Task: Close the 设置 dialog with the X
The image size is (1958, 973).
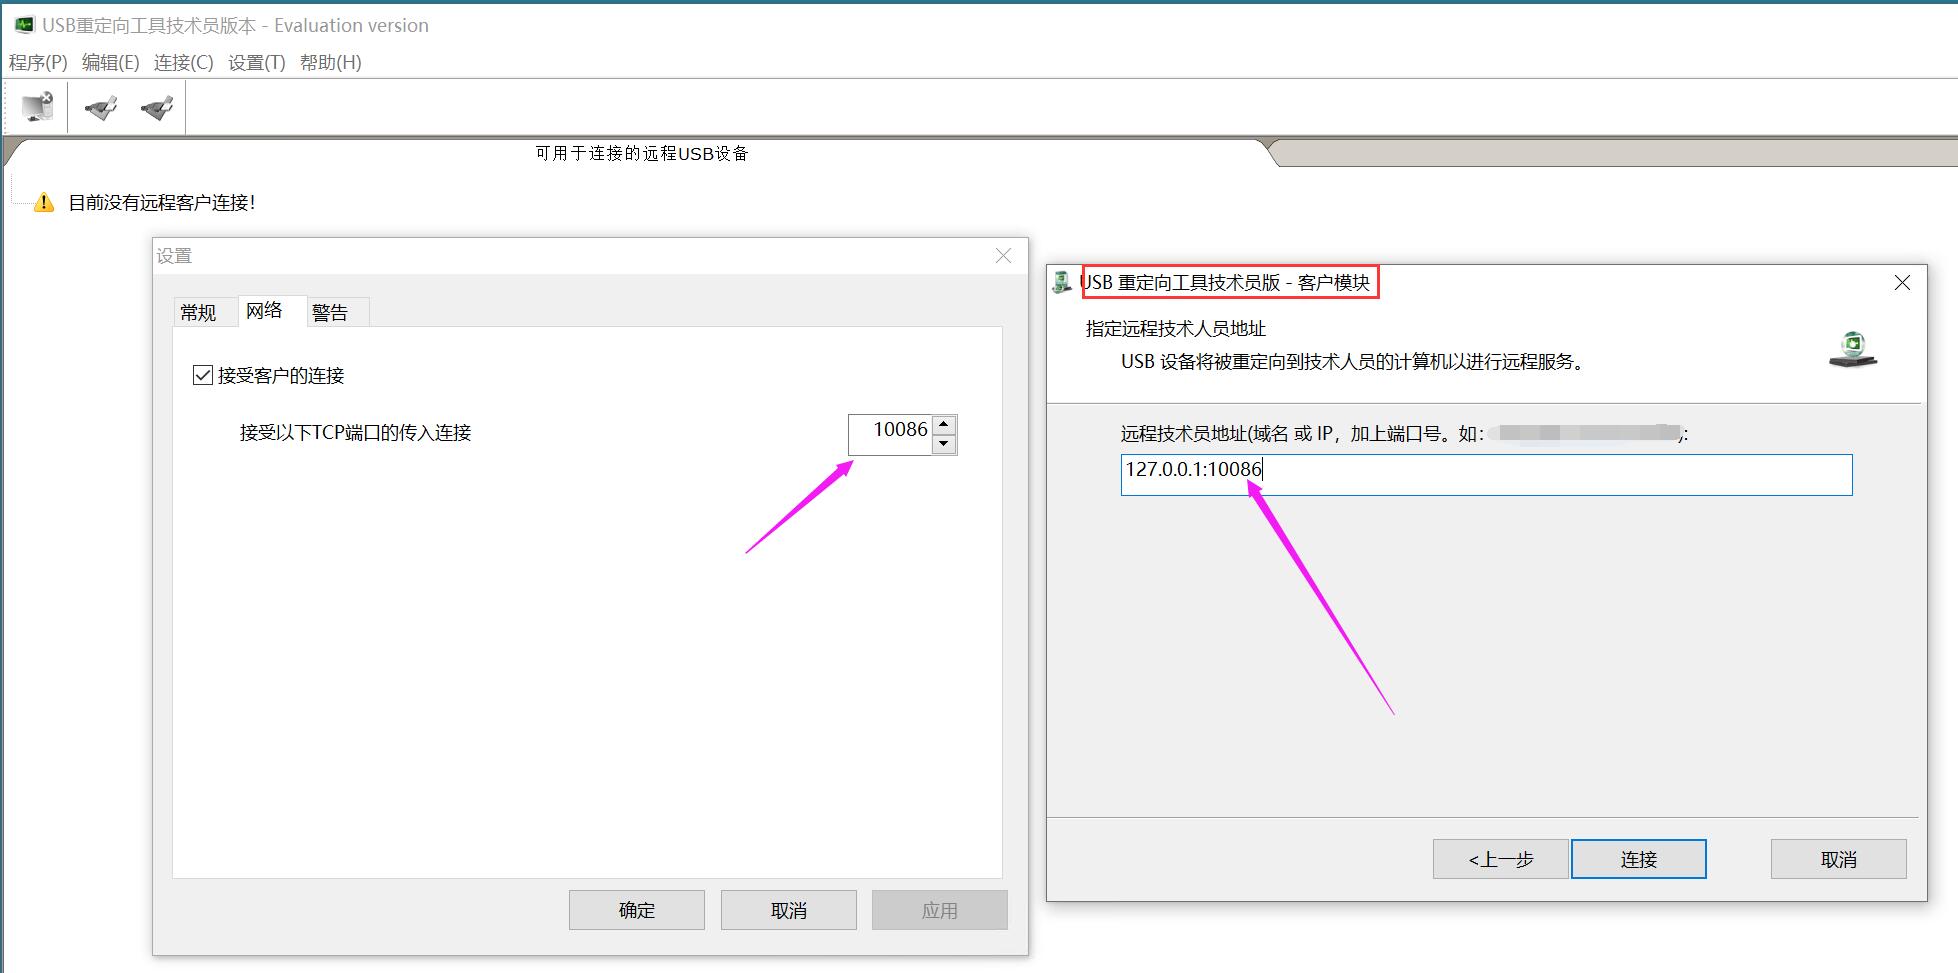Action: coord(1003,256)
